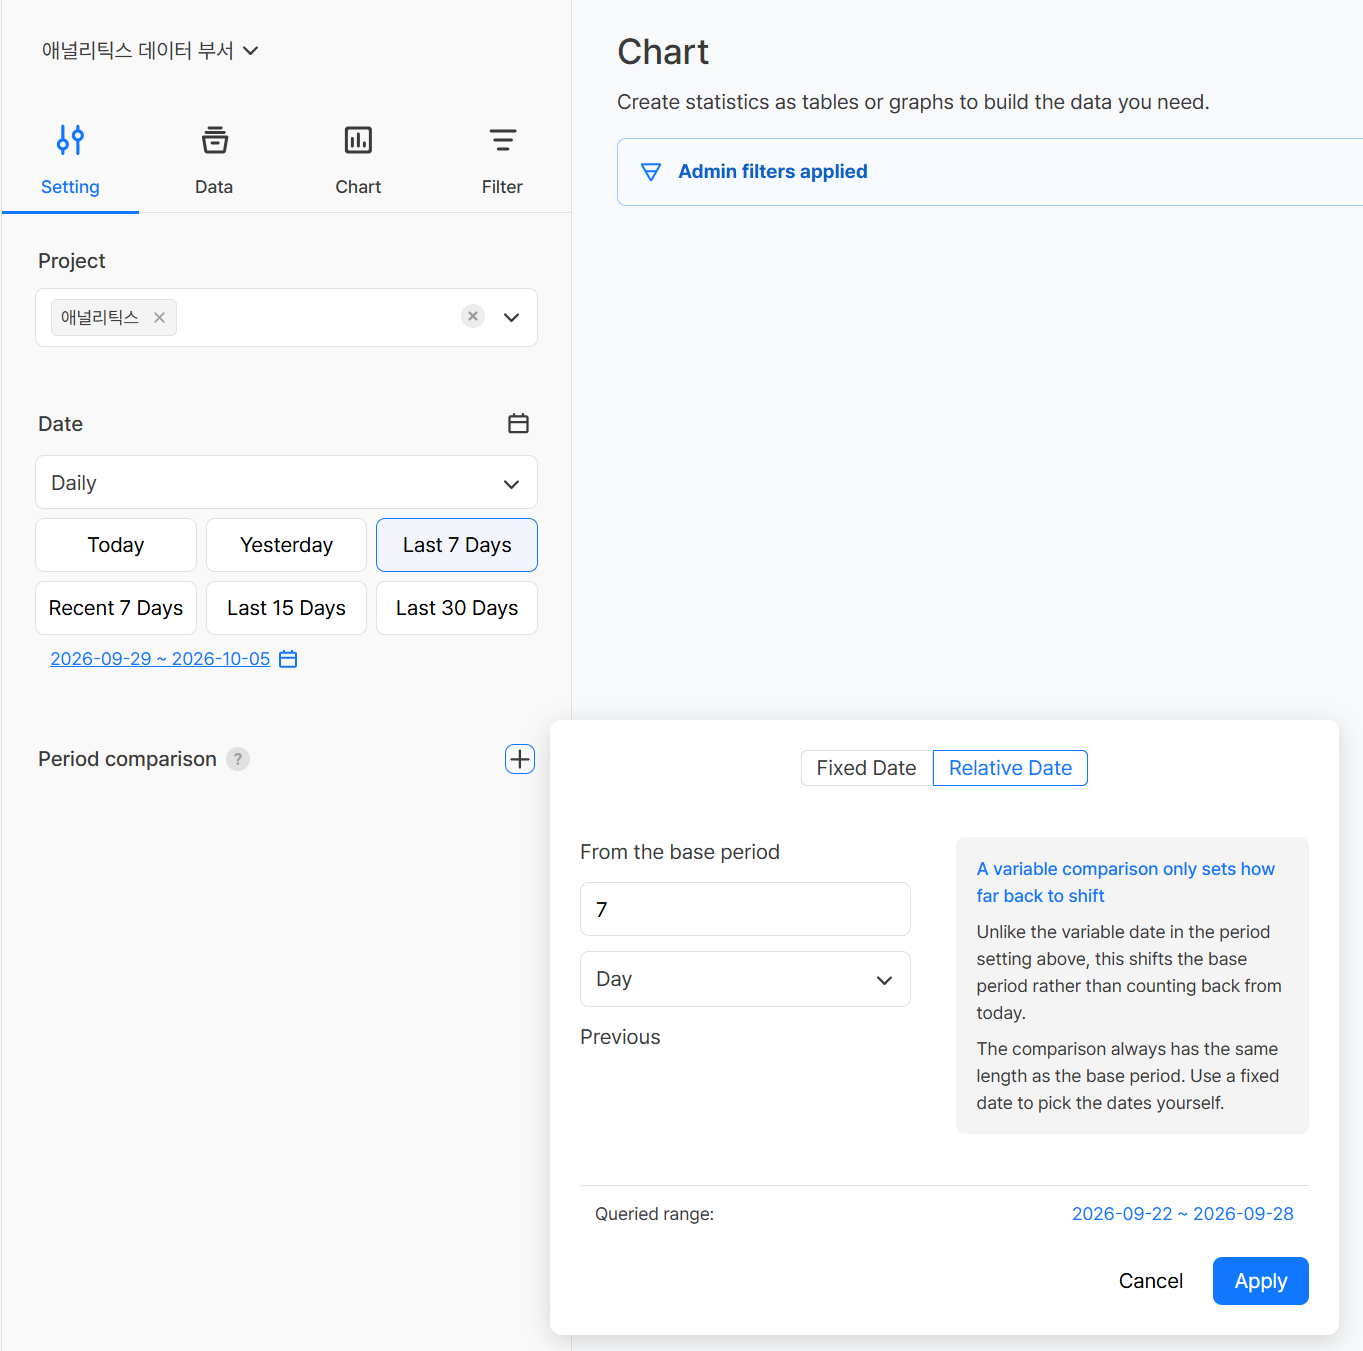Open the Day unit dropdown
This screenshot has width=1363, height=1351.
pos(745,979)
